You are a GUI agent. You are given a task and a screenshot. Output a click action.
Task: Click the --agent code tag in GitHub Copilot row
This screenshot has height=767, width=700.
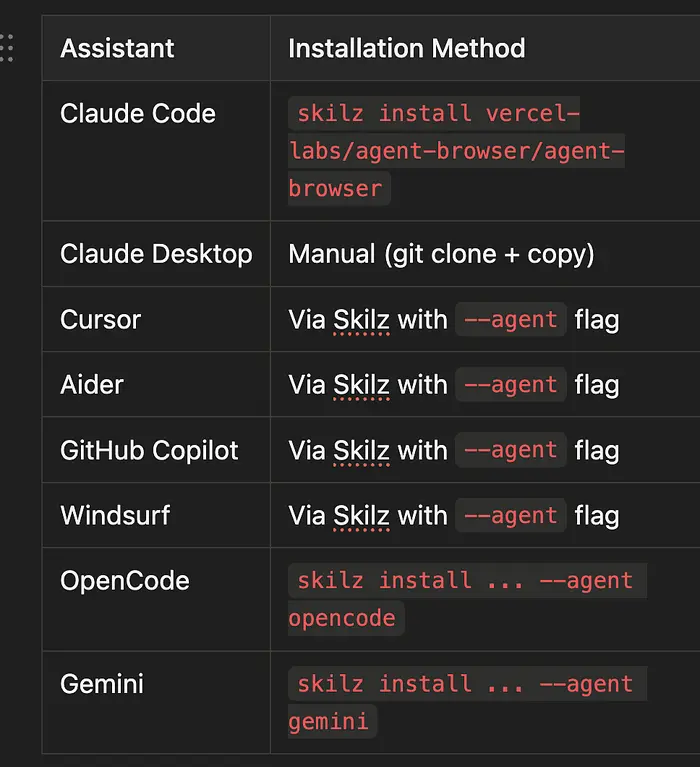(510, 451)
